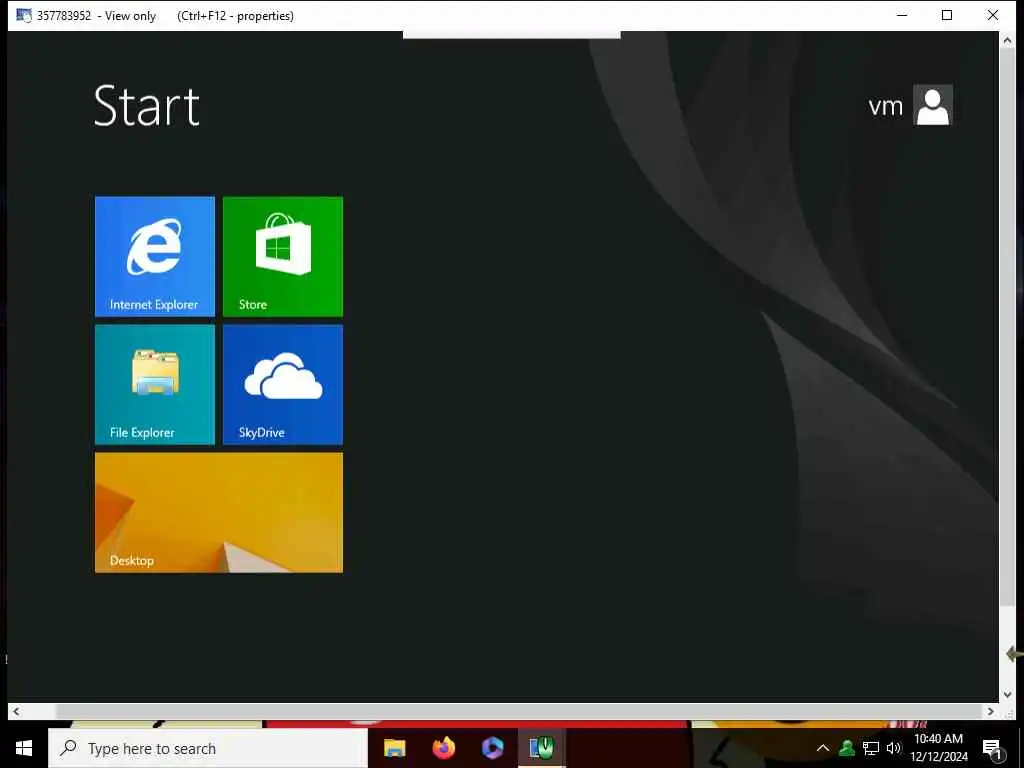
Task: Launch Firefox from the taskbar
Action: tap(443, 748)
